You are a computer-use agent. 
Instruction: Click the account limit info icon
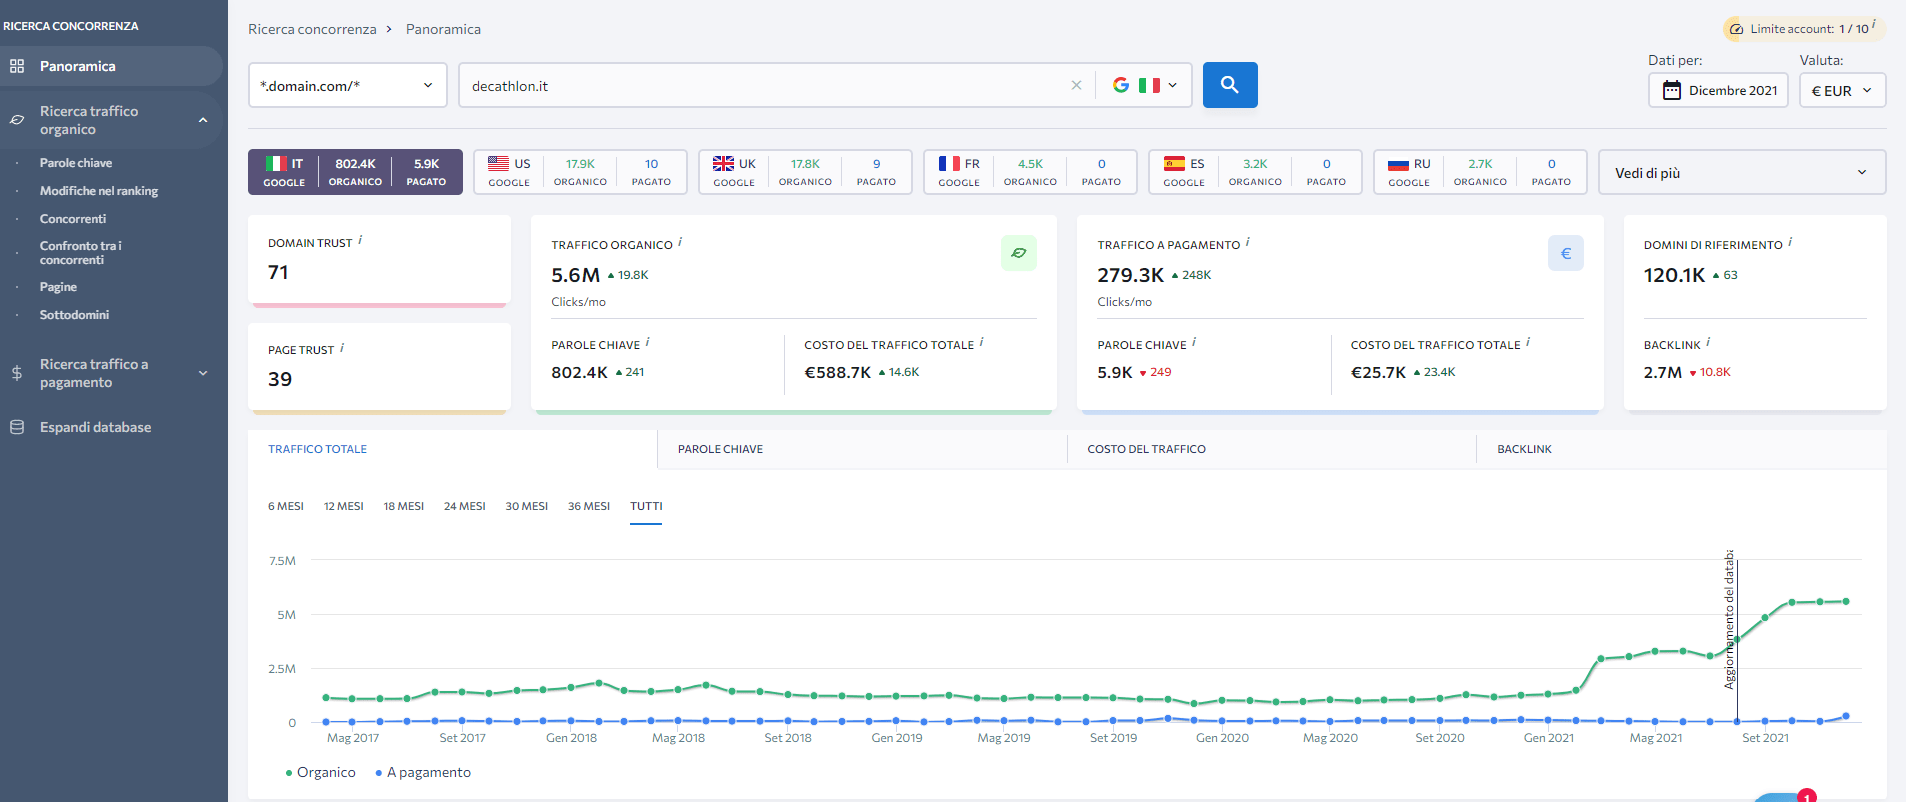(1874, 25)
